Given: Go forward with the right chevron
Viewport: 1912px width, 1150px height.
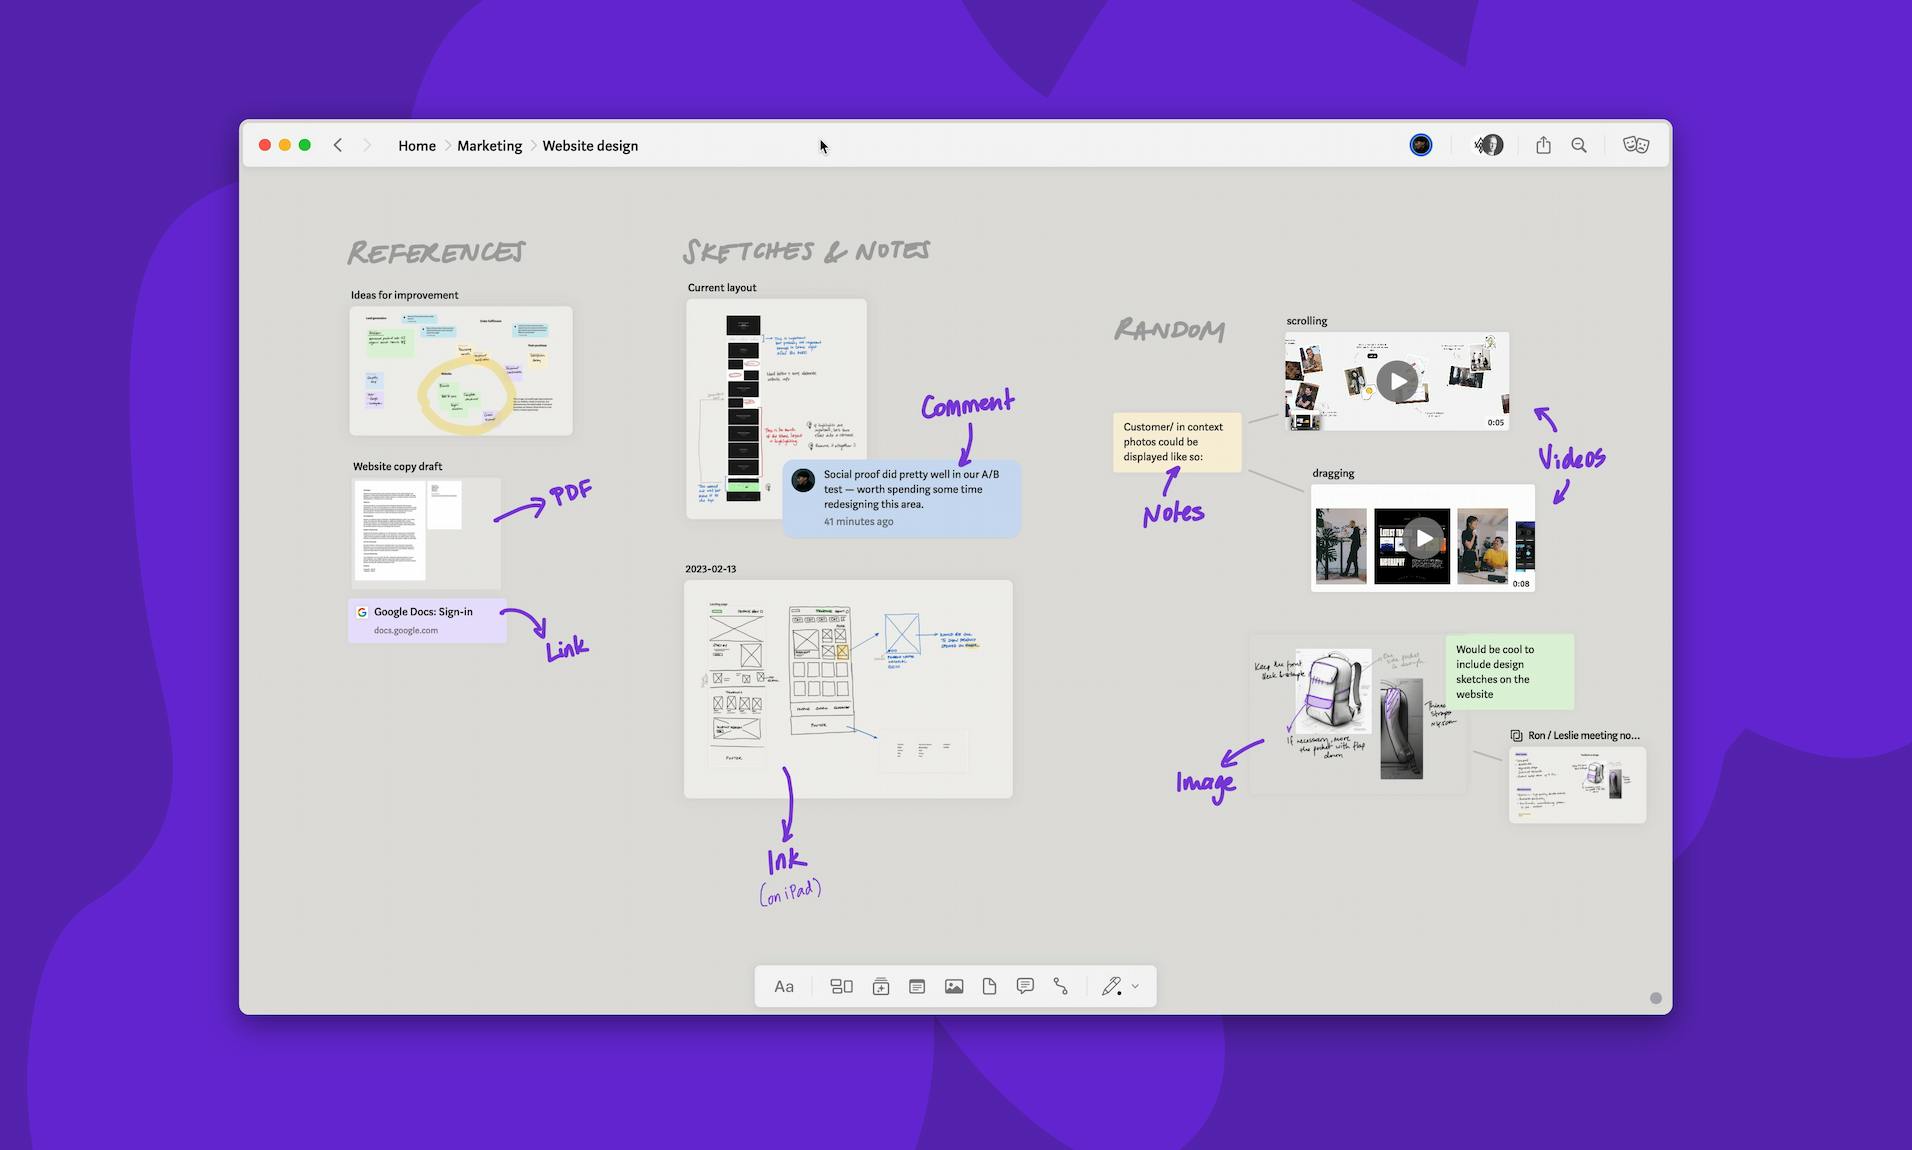Looking at the screenshot, I should 367,145.
